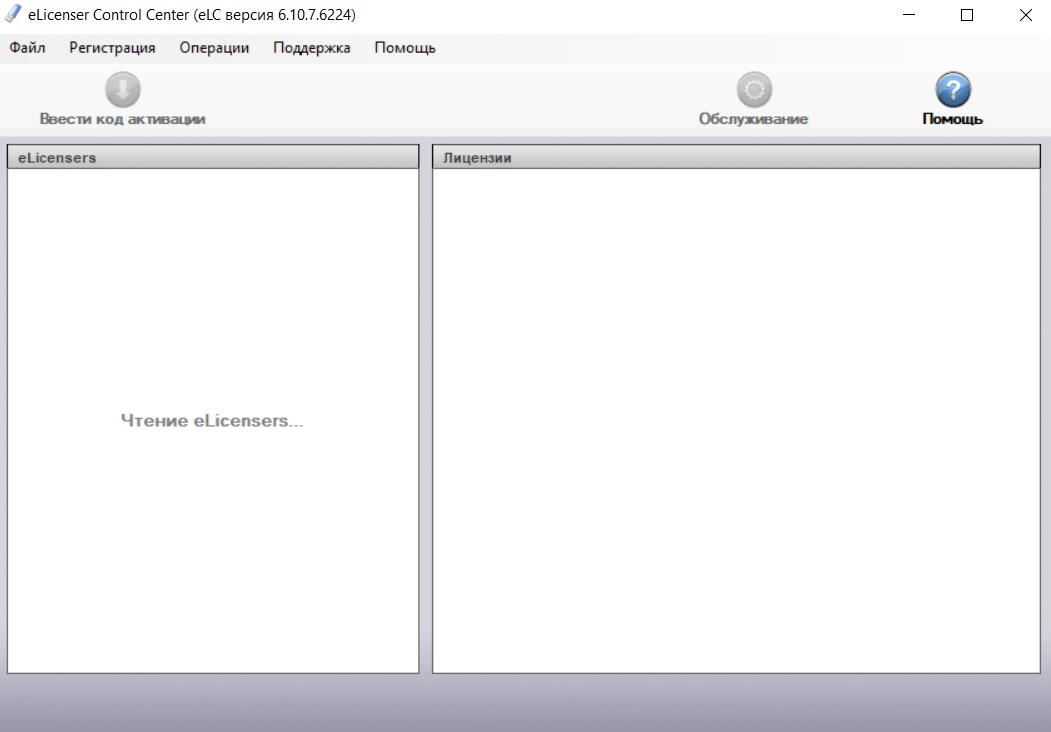The height and width of the screenshot is (732, 1051).
Task: Open the Операции menu
Action: [x=214, y=48]
